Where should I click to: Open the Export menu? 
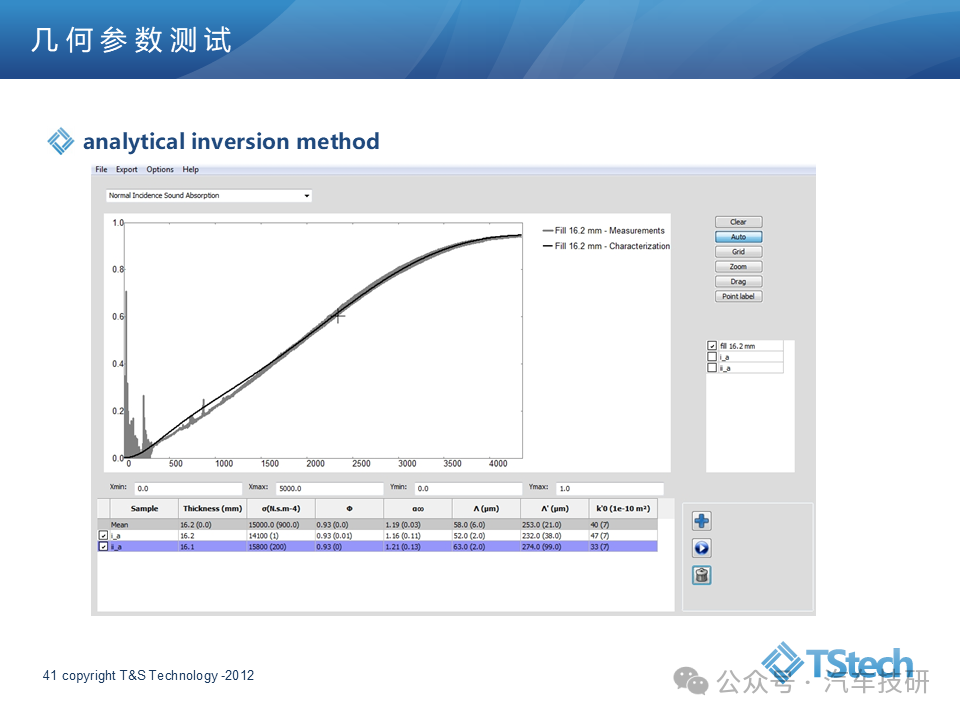127,170
